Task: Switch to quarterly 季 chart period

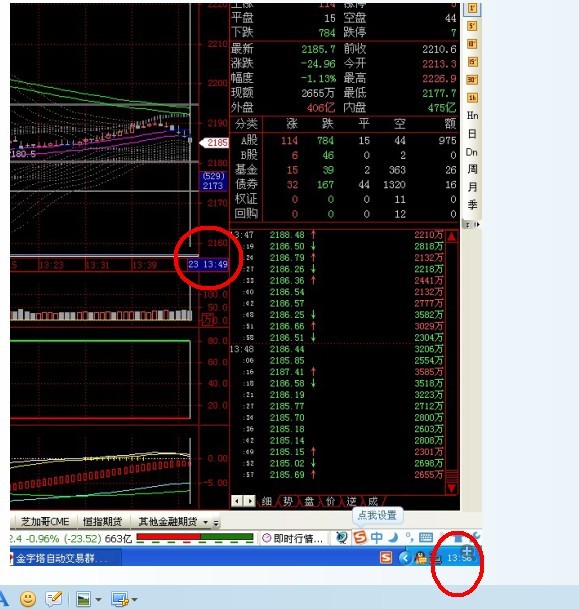Action: coord(472,205)
